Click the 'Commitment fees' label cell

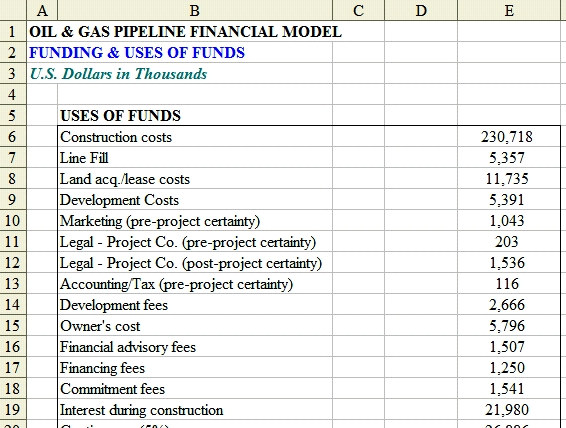point(195,388)
